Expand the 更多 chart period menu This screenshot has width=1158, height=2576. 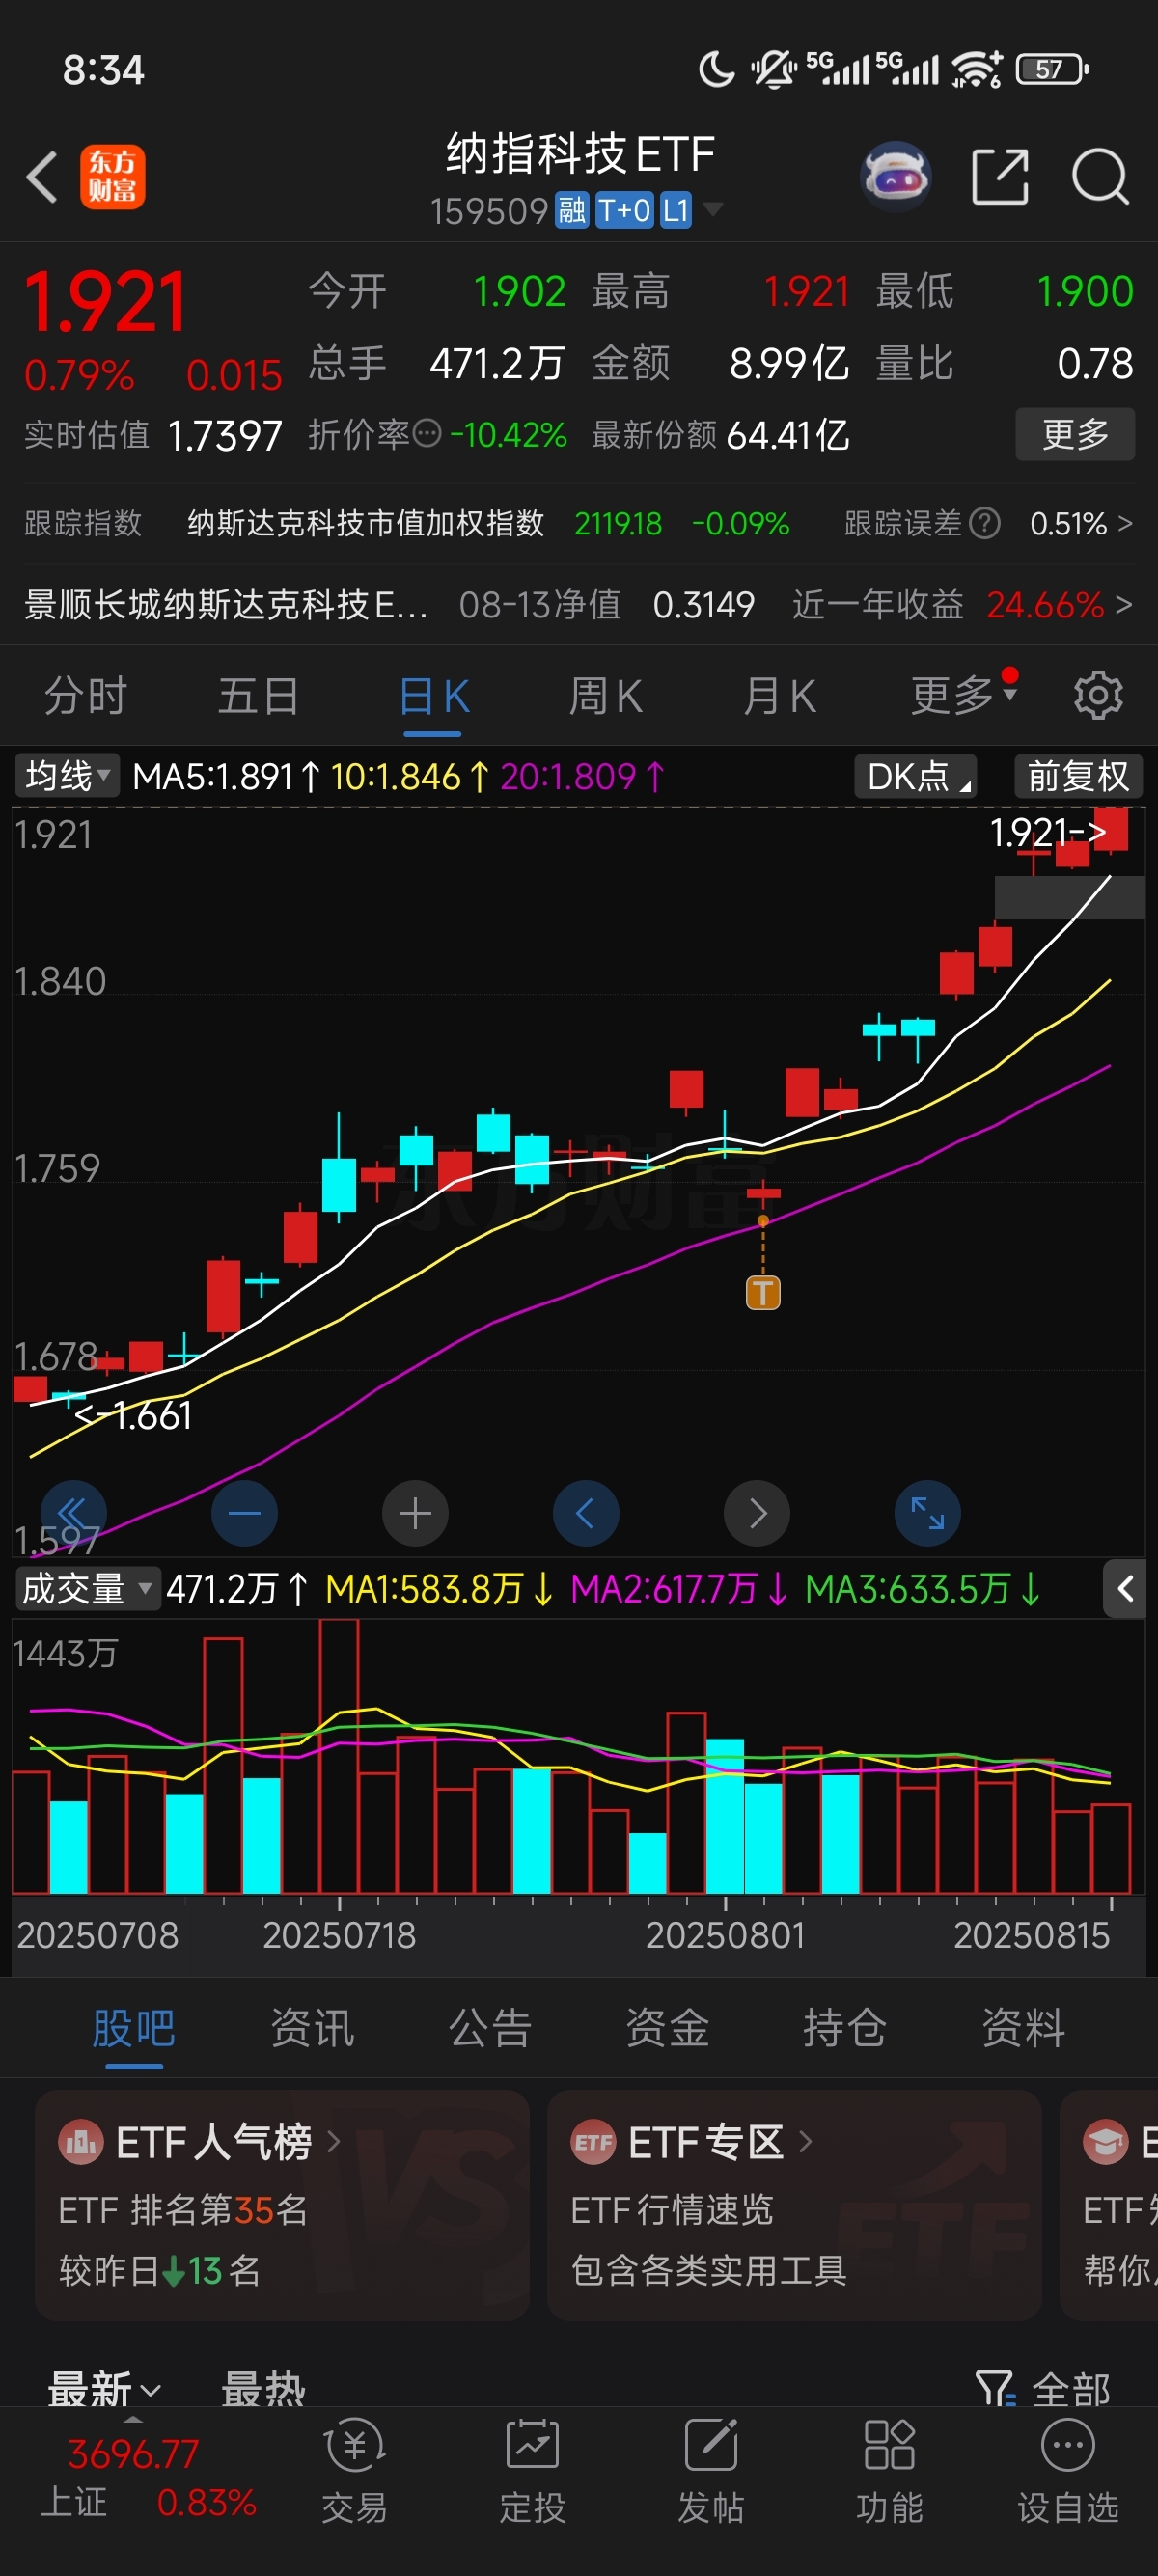tap(964, 695)
